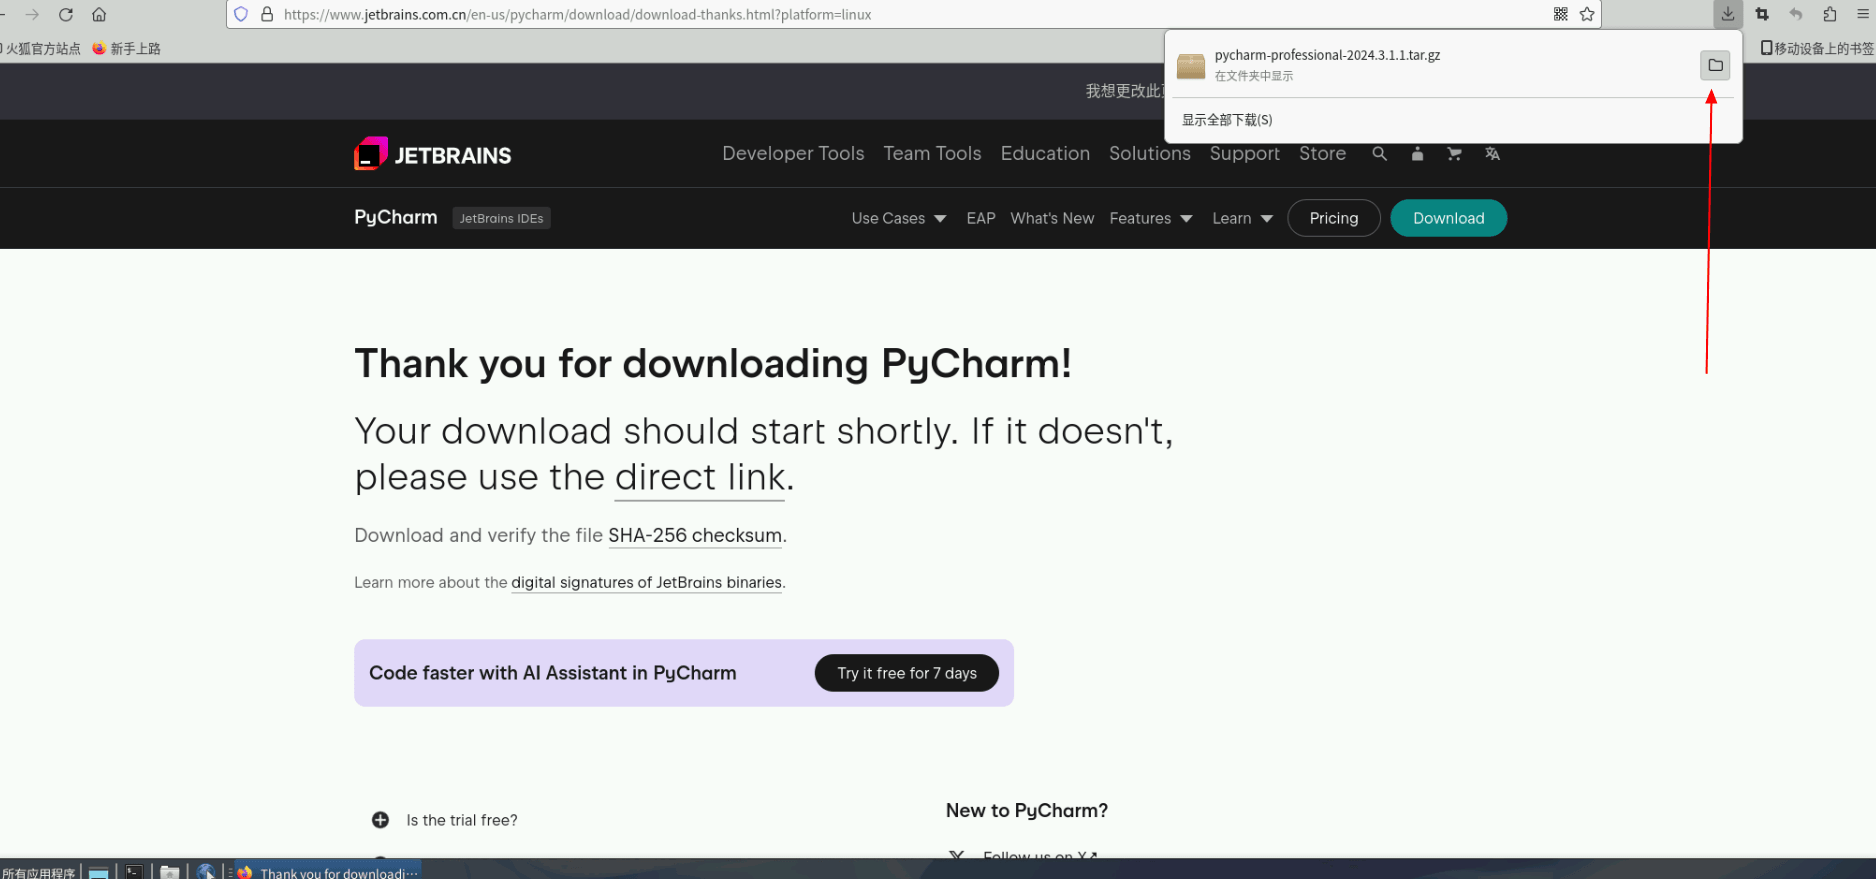This screenshot has width=1876, height=879.
Task: Reload the page with the refresh icon
Action: pyautogui.click(x=66, y=14)
